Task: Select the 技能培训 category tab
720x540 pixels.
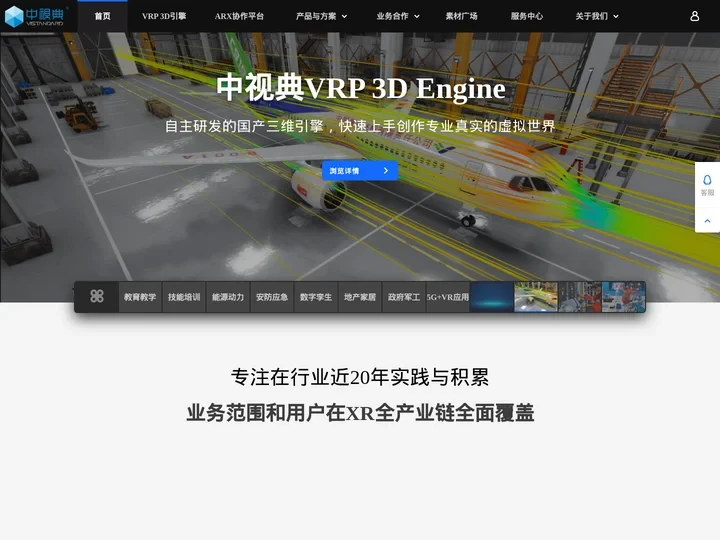Action: pyautogui.click(x=184, y=297)
